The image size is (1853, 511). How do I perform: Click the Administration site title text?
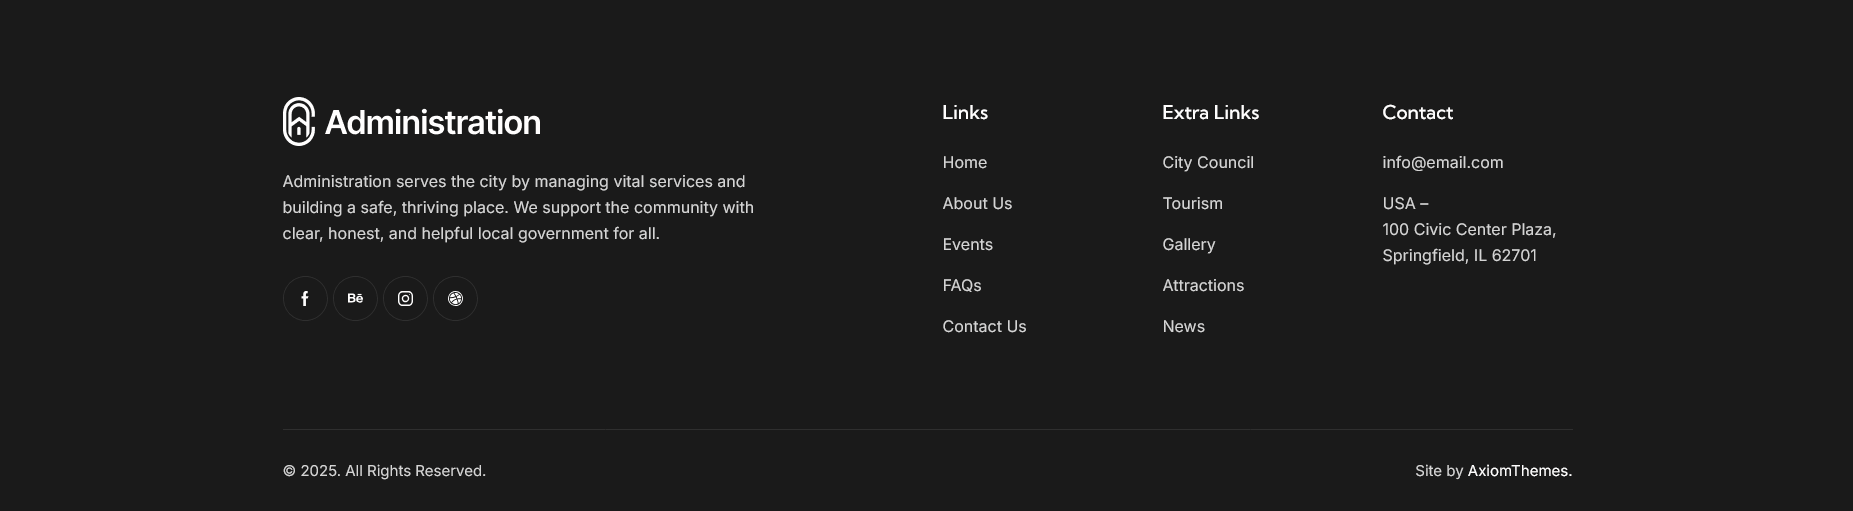(x=432, y=122)
